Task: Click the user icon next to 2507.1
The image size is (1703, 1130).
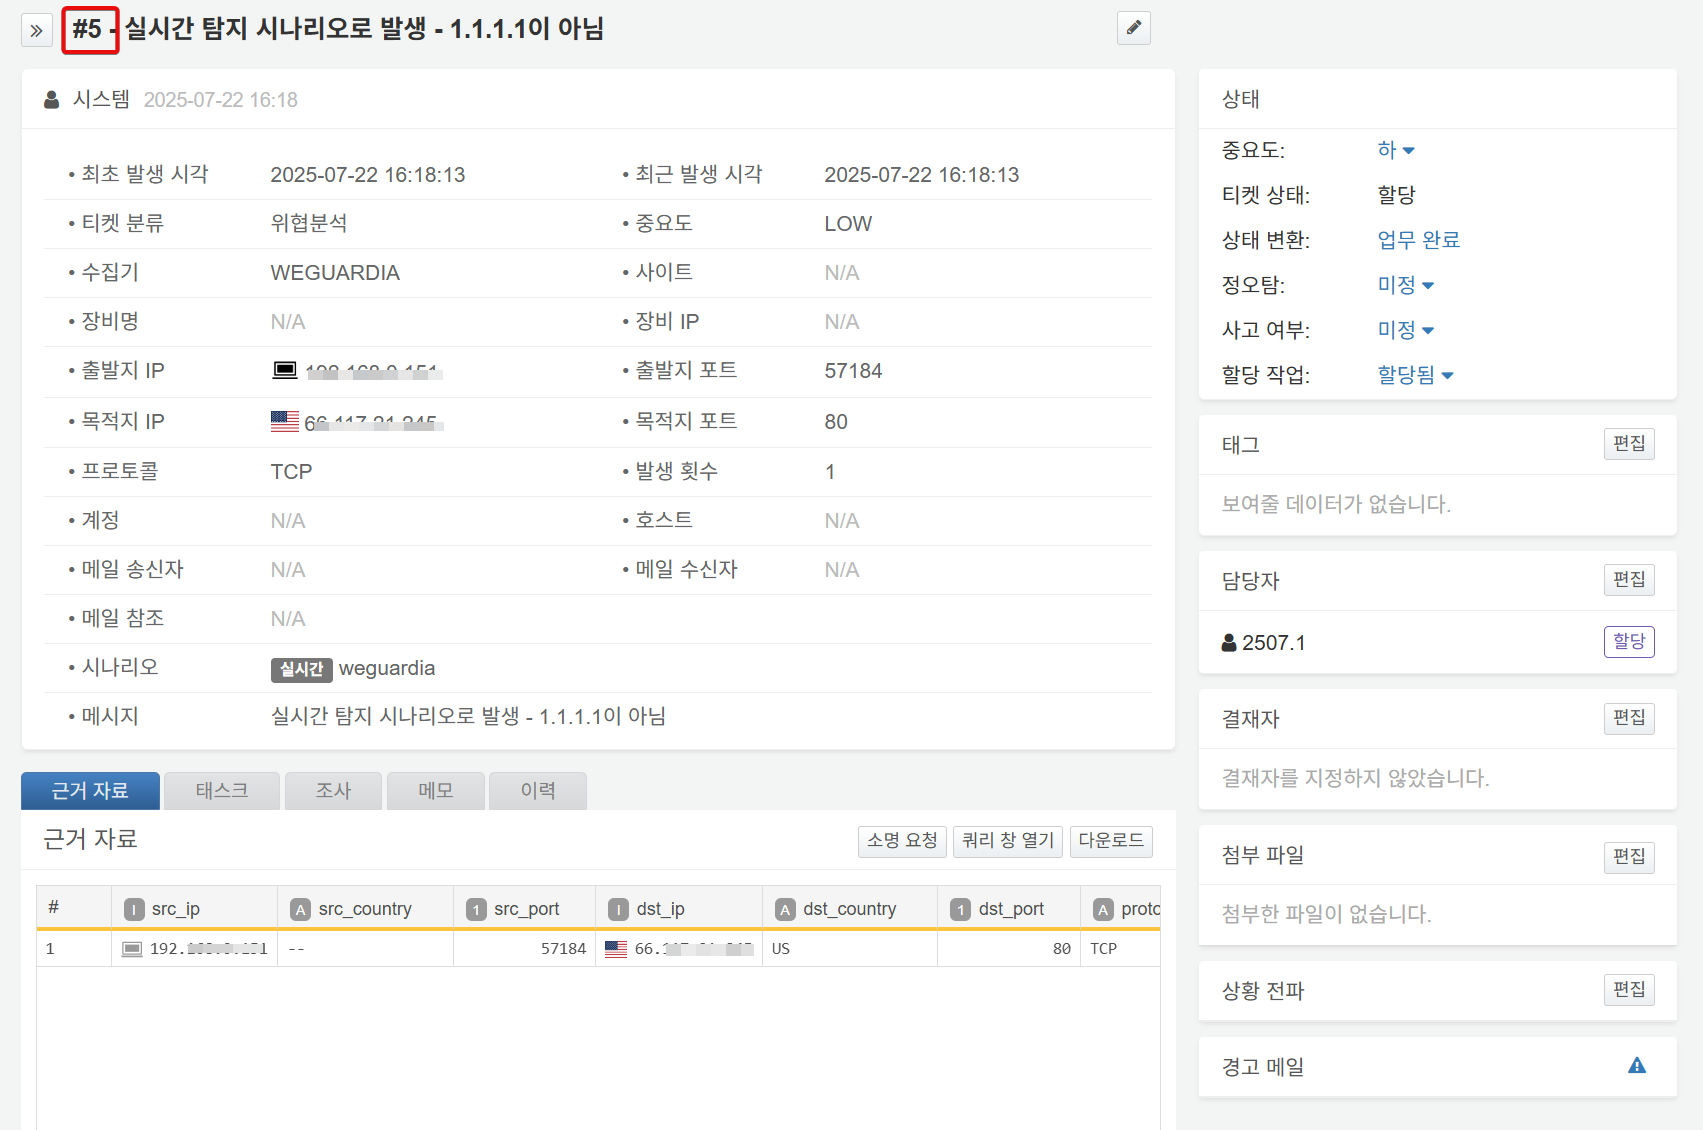Action: [x=1229, y=643]
